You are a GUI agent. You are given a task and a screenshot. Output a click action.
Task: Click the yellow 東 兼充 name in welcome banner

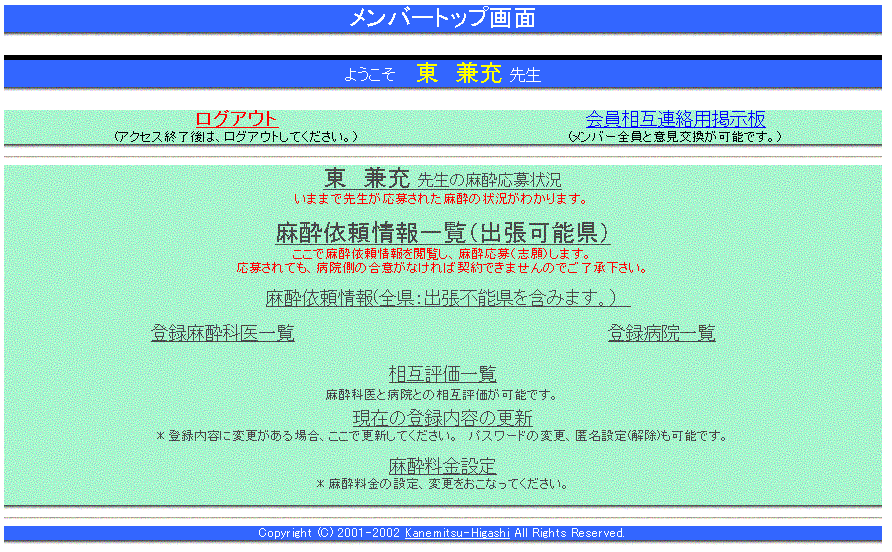(459, 74)
